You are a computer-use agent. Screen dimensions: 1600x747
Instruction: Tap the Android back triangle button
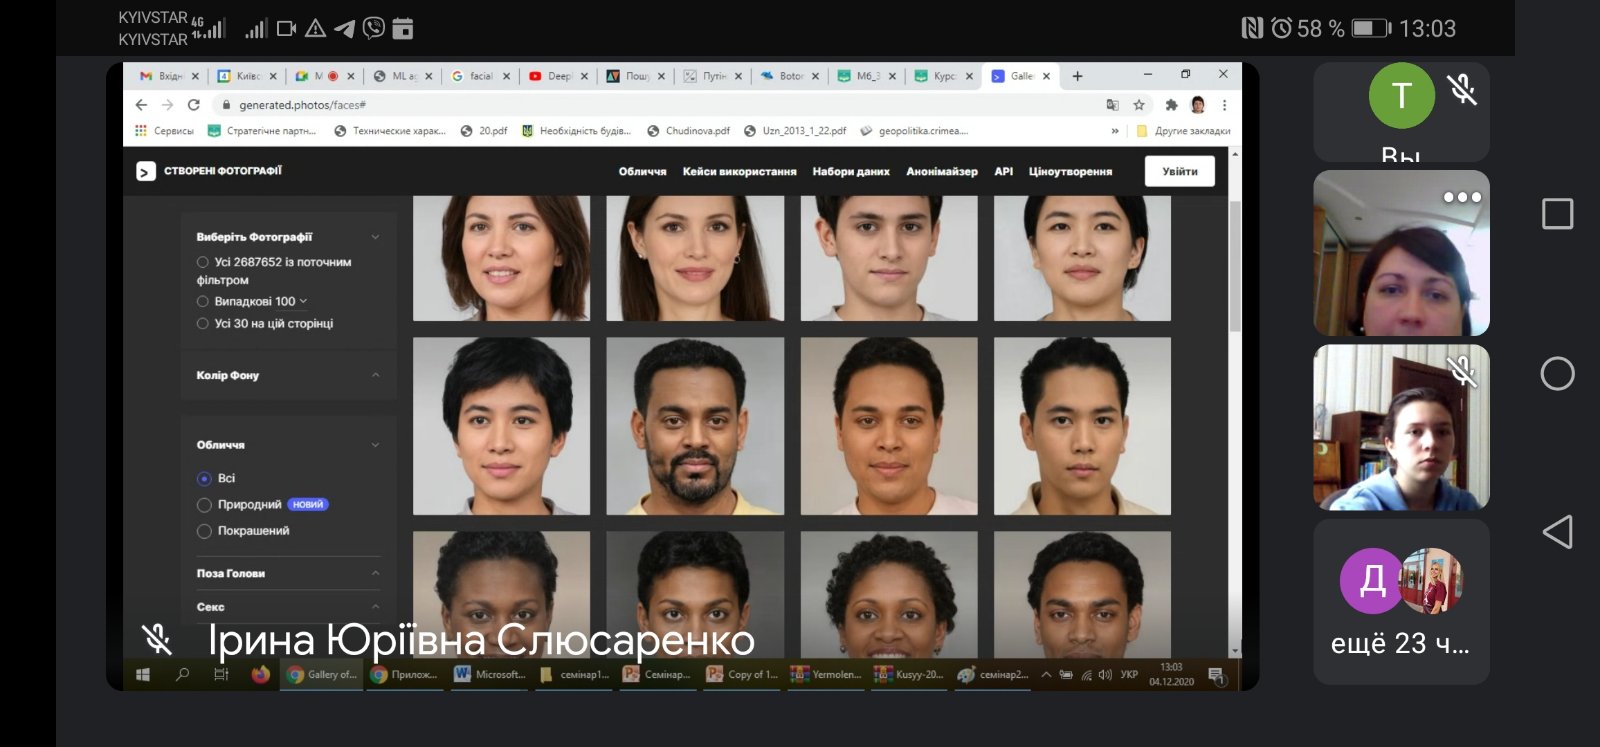point(1557,532)
